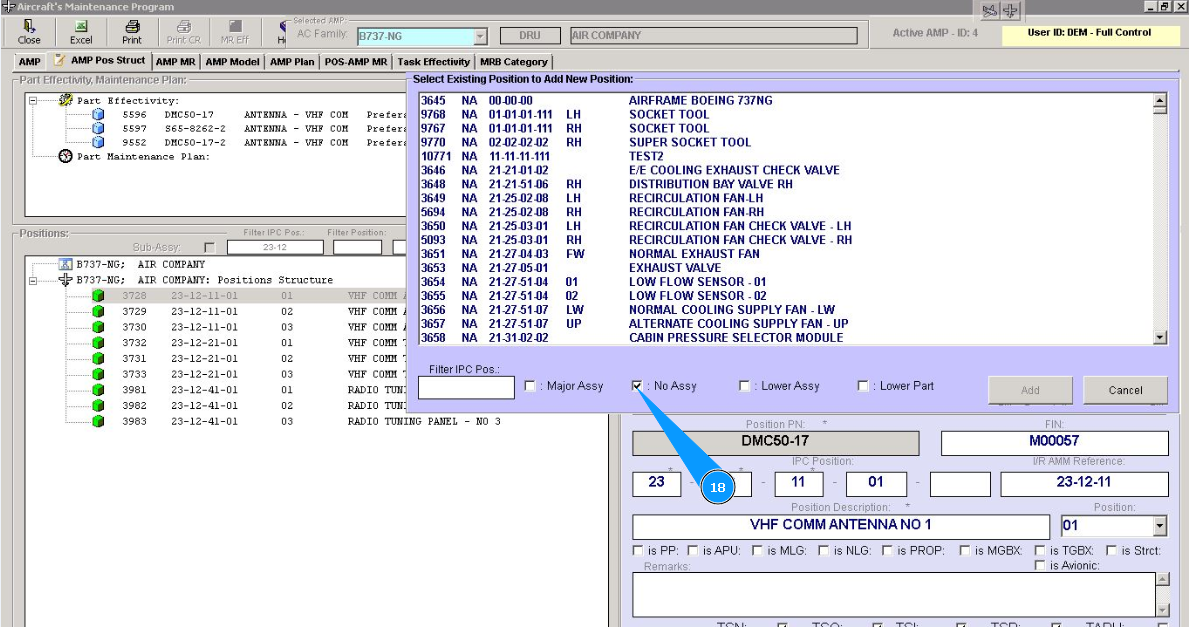The width and height of the screenshot is (1189, 629).
Task: Click the green cube icon for position 3729
Action: [98, 312]
